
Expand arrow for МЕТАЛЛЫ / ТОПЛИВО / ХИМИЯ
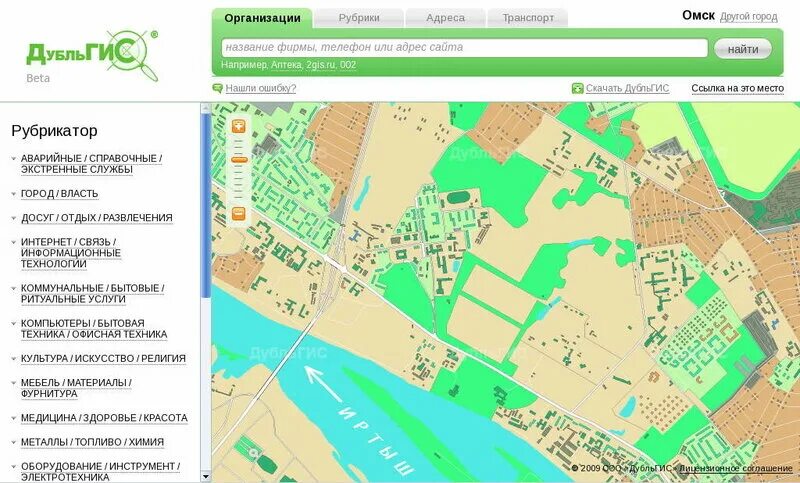click(x=14, y=442)
